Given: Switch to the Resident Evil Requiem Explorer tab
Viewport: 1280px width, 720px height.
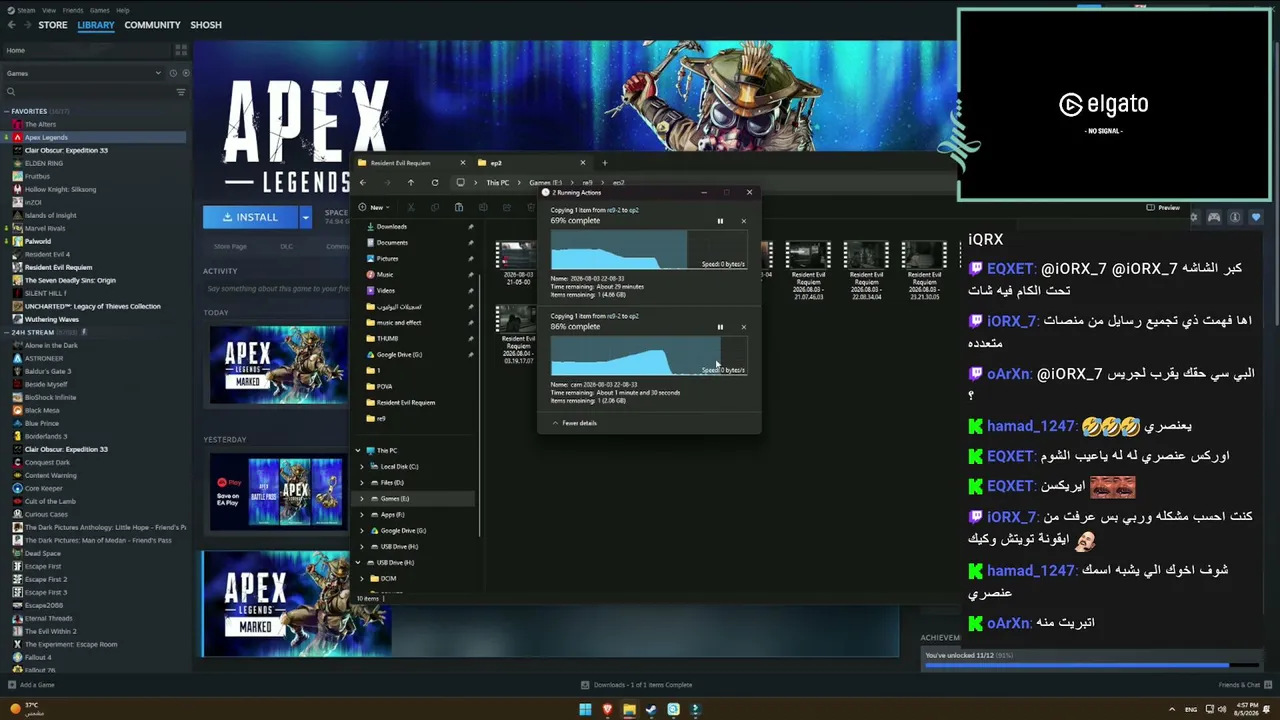Looking at the screenshot, I should [x=412, y=163].
